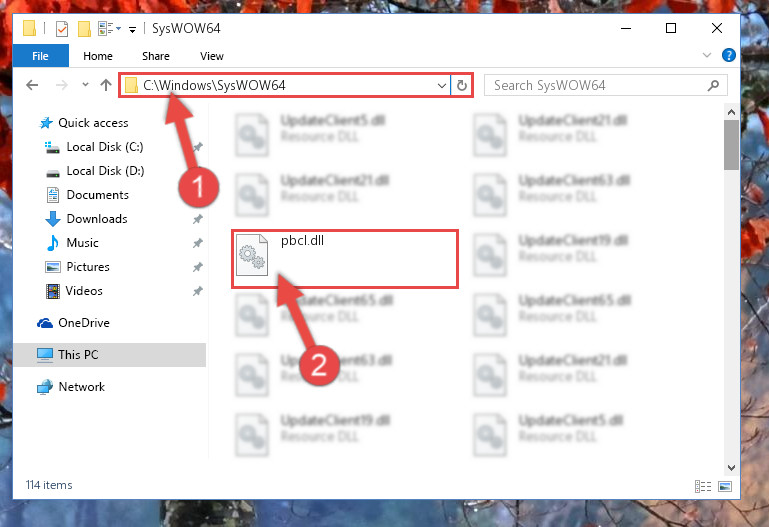Viewport: 769px width, 527px height.
Task: Switch to the View ribbon tab
Action: 212,56
